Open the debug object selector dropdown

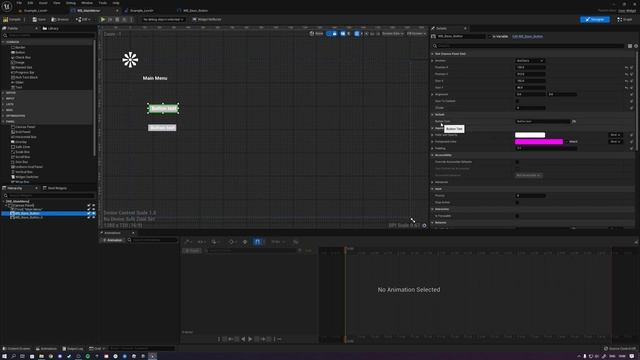[163, 19]
